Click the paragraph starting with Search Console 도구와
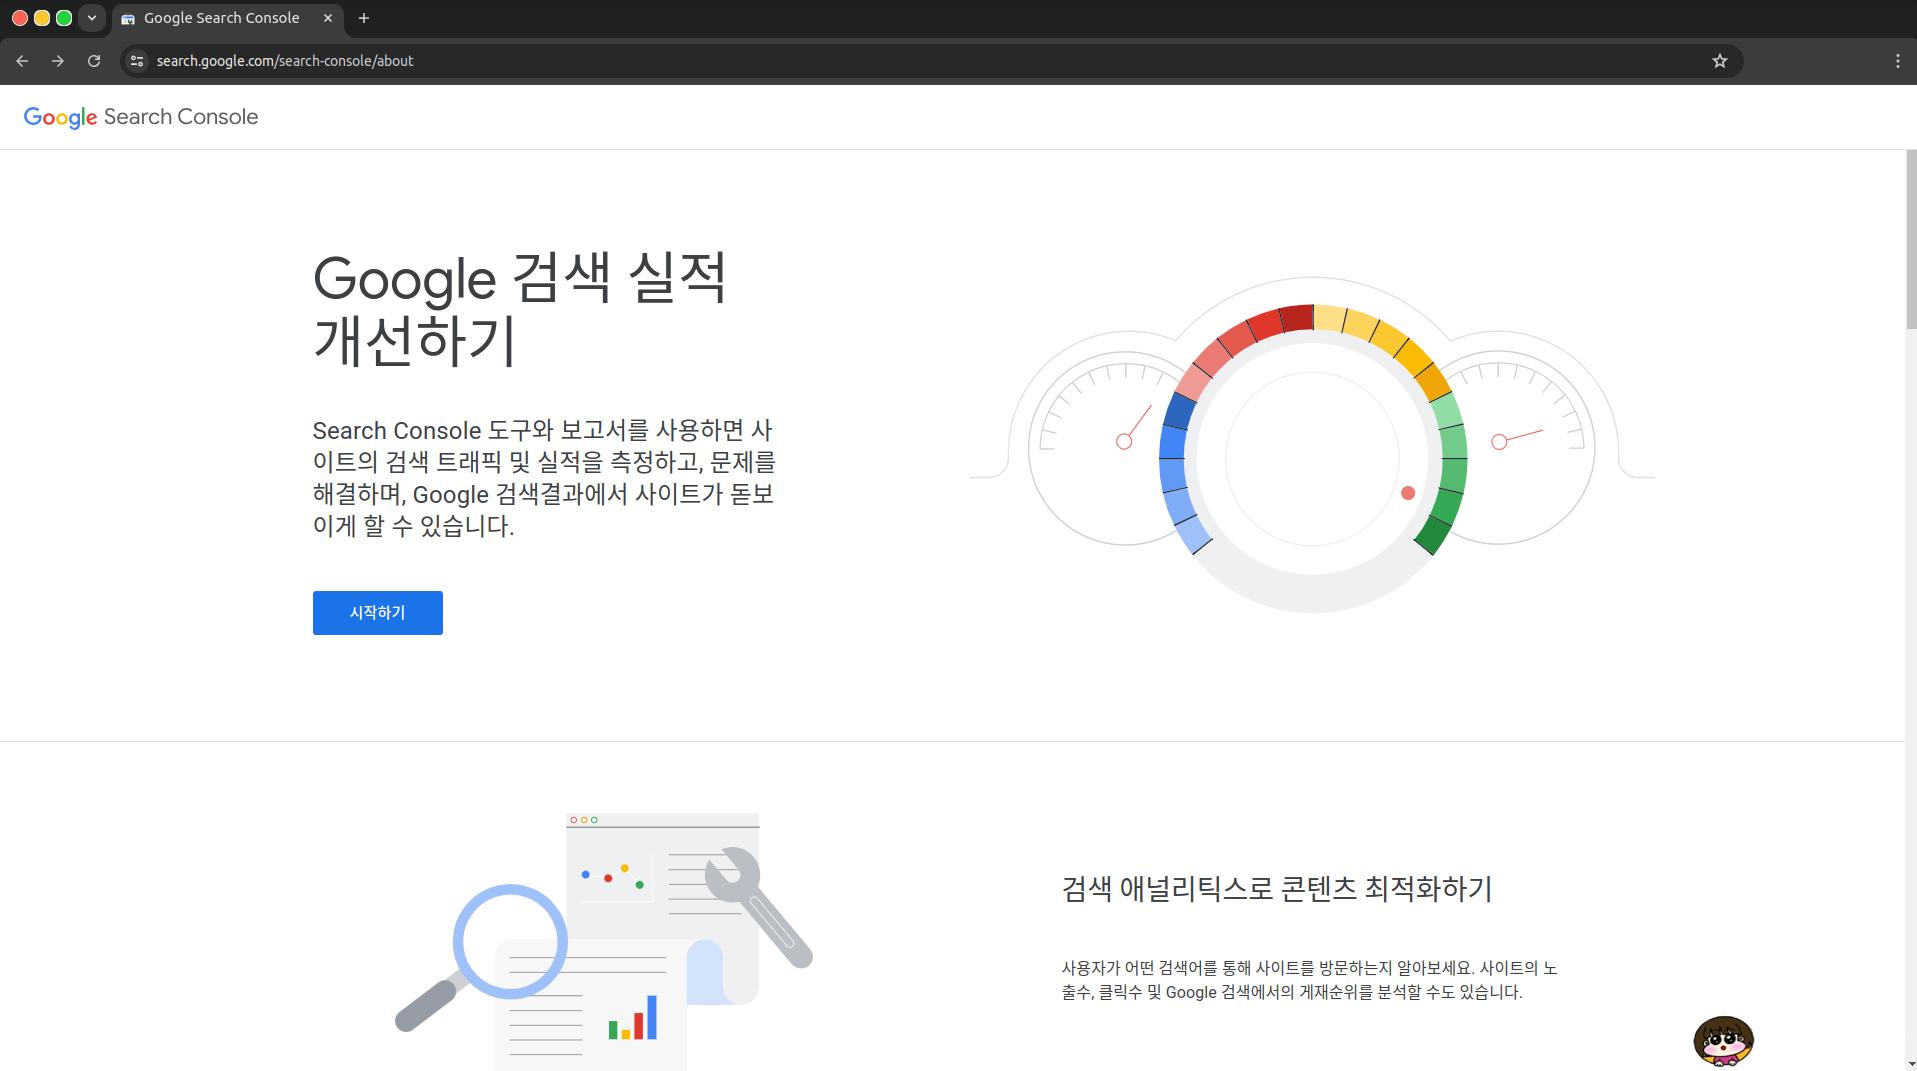 click(x=545, y=478)
